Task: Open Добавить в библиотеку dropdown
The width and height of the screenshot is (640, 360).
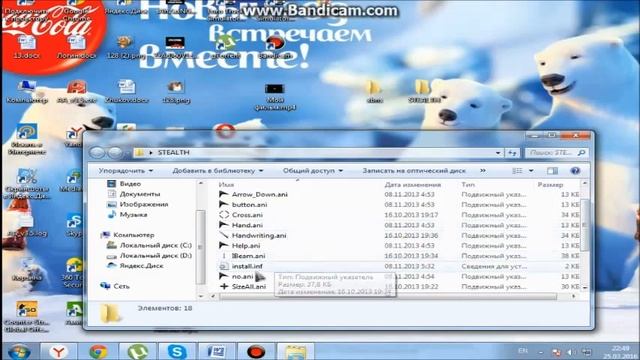Action: point(218,171)
